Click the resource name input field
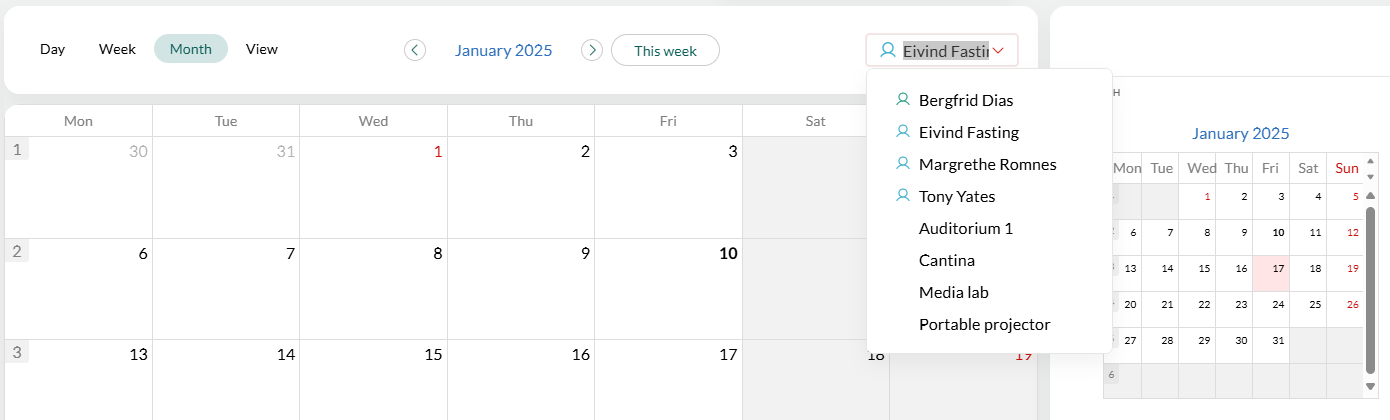Viewport: 1390px width, 420px height. [945, 50]
